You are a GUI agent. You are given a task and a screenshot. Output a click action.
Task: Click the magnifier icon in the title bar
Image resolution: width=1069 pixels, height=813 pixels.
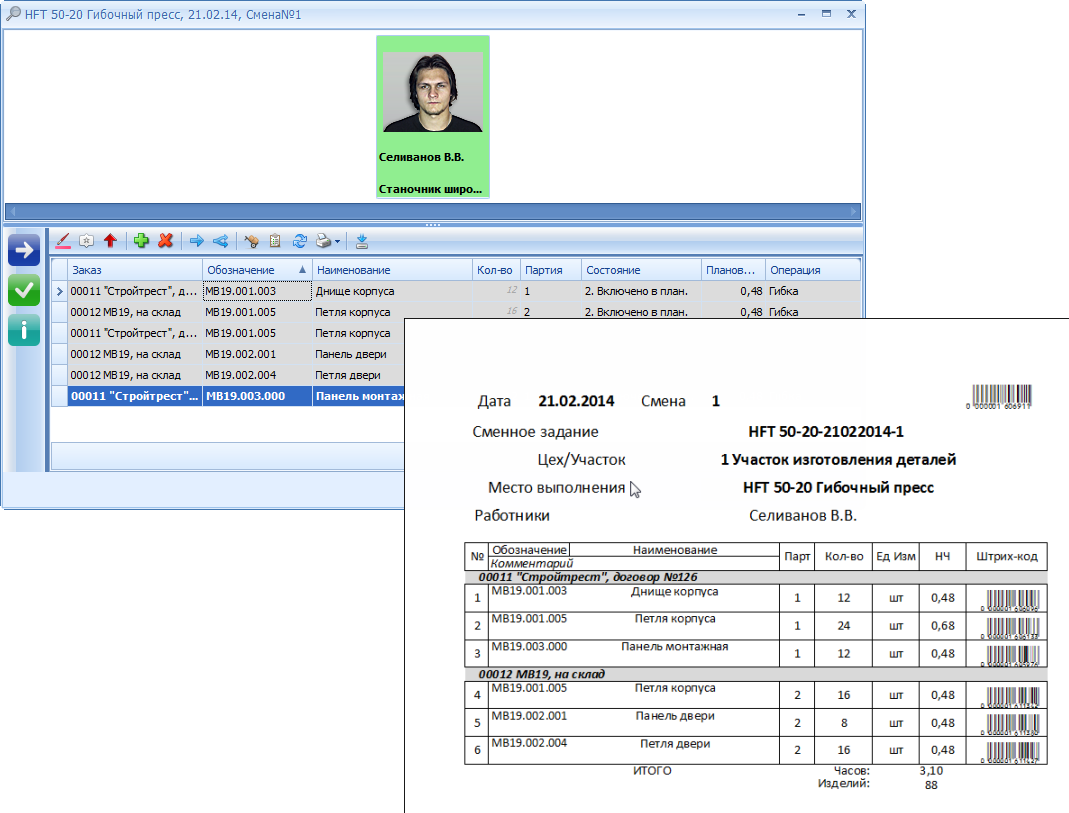(13, 14)
